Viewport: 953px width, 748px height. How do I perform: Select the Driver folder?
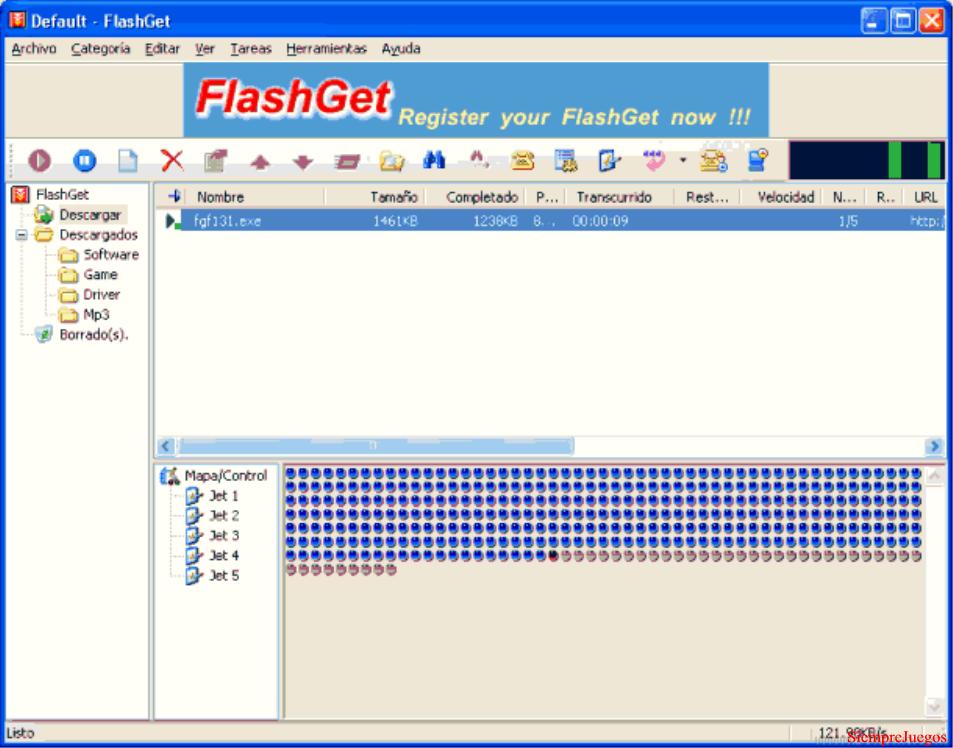click(101, 295)
